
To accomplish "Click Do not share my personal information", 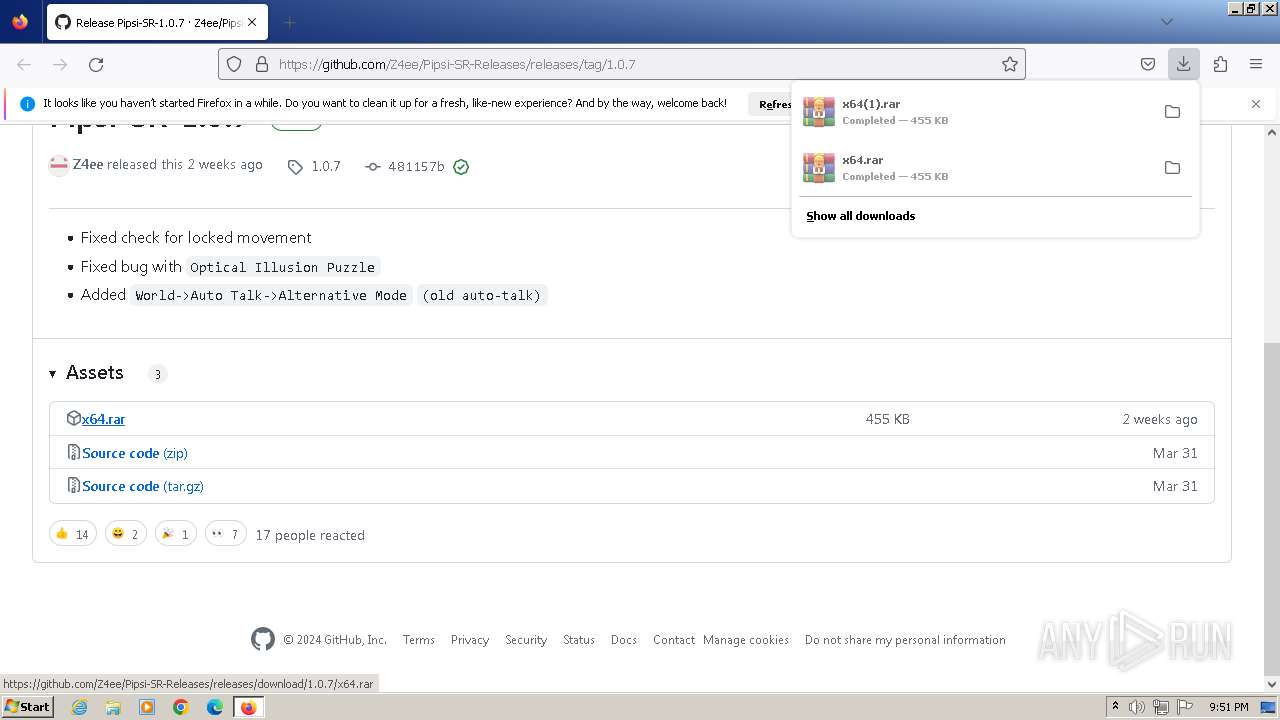I will [905, 640].
